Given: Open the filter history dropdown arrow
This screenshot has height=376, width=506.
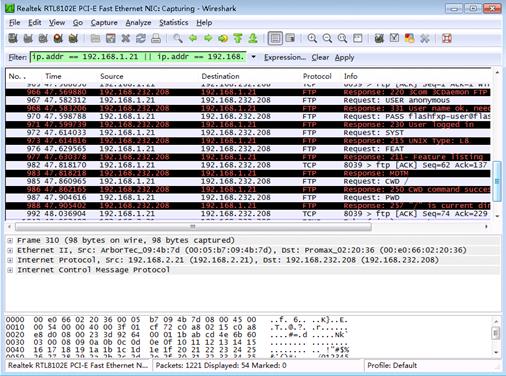Looking at the screenshot, I should click(253, 57).
